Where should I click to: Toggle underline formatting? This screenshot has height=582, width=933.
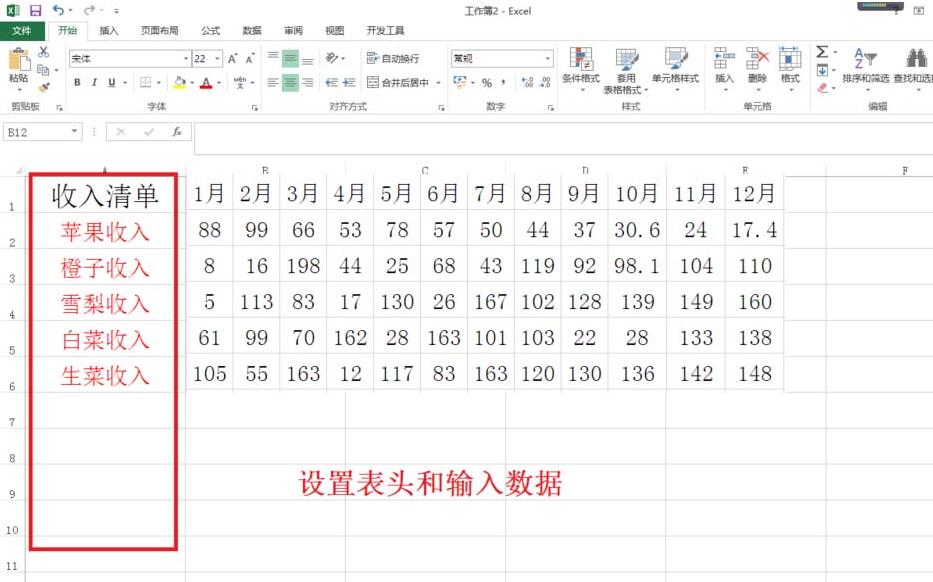coord(111,82)
